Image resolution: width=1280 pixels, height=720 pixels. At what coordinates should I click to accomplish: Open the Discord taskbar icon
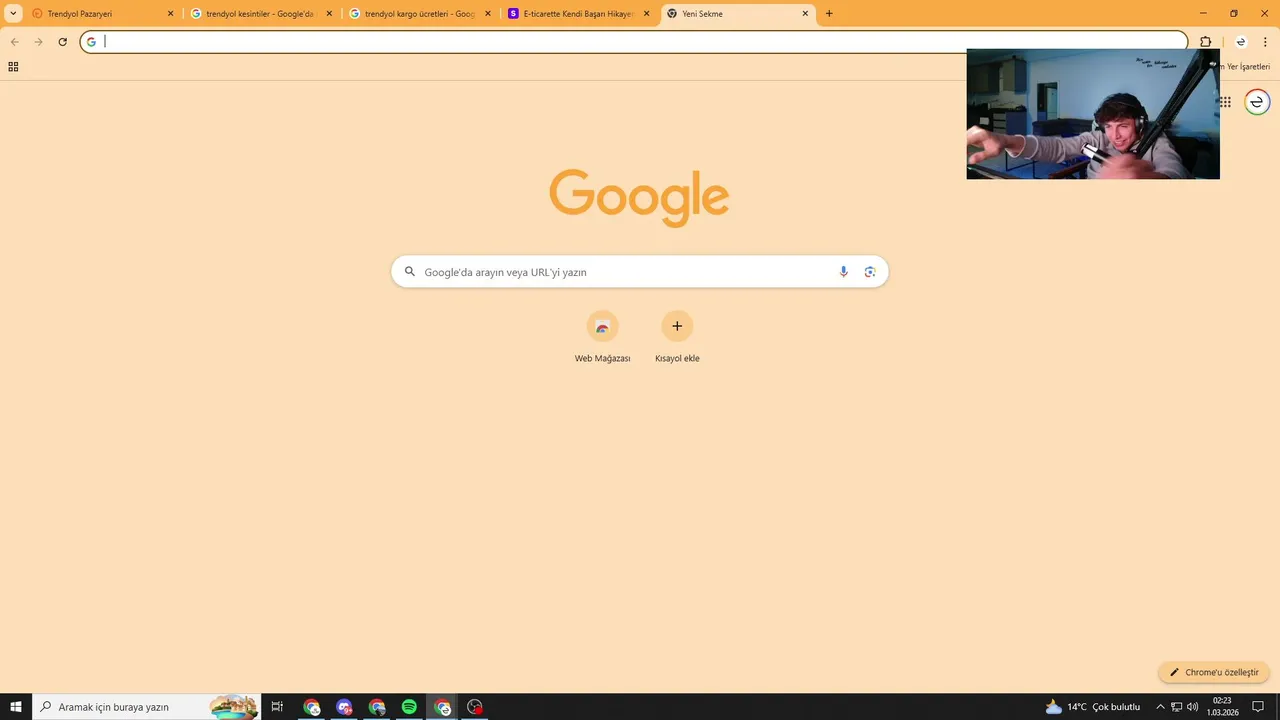(x=345, y=707)
